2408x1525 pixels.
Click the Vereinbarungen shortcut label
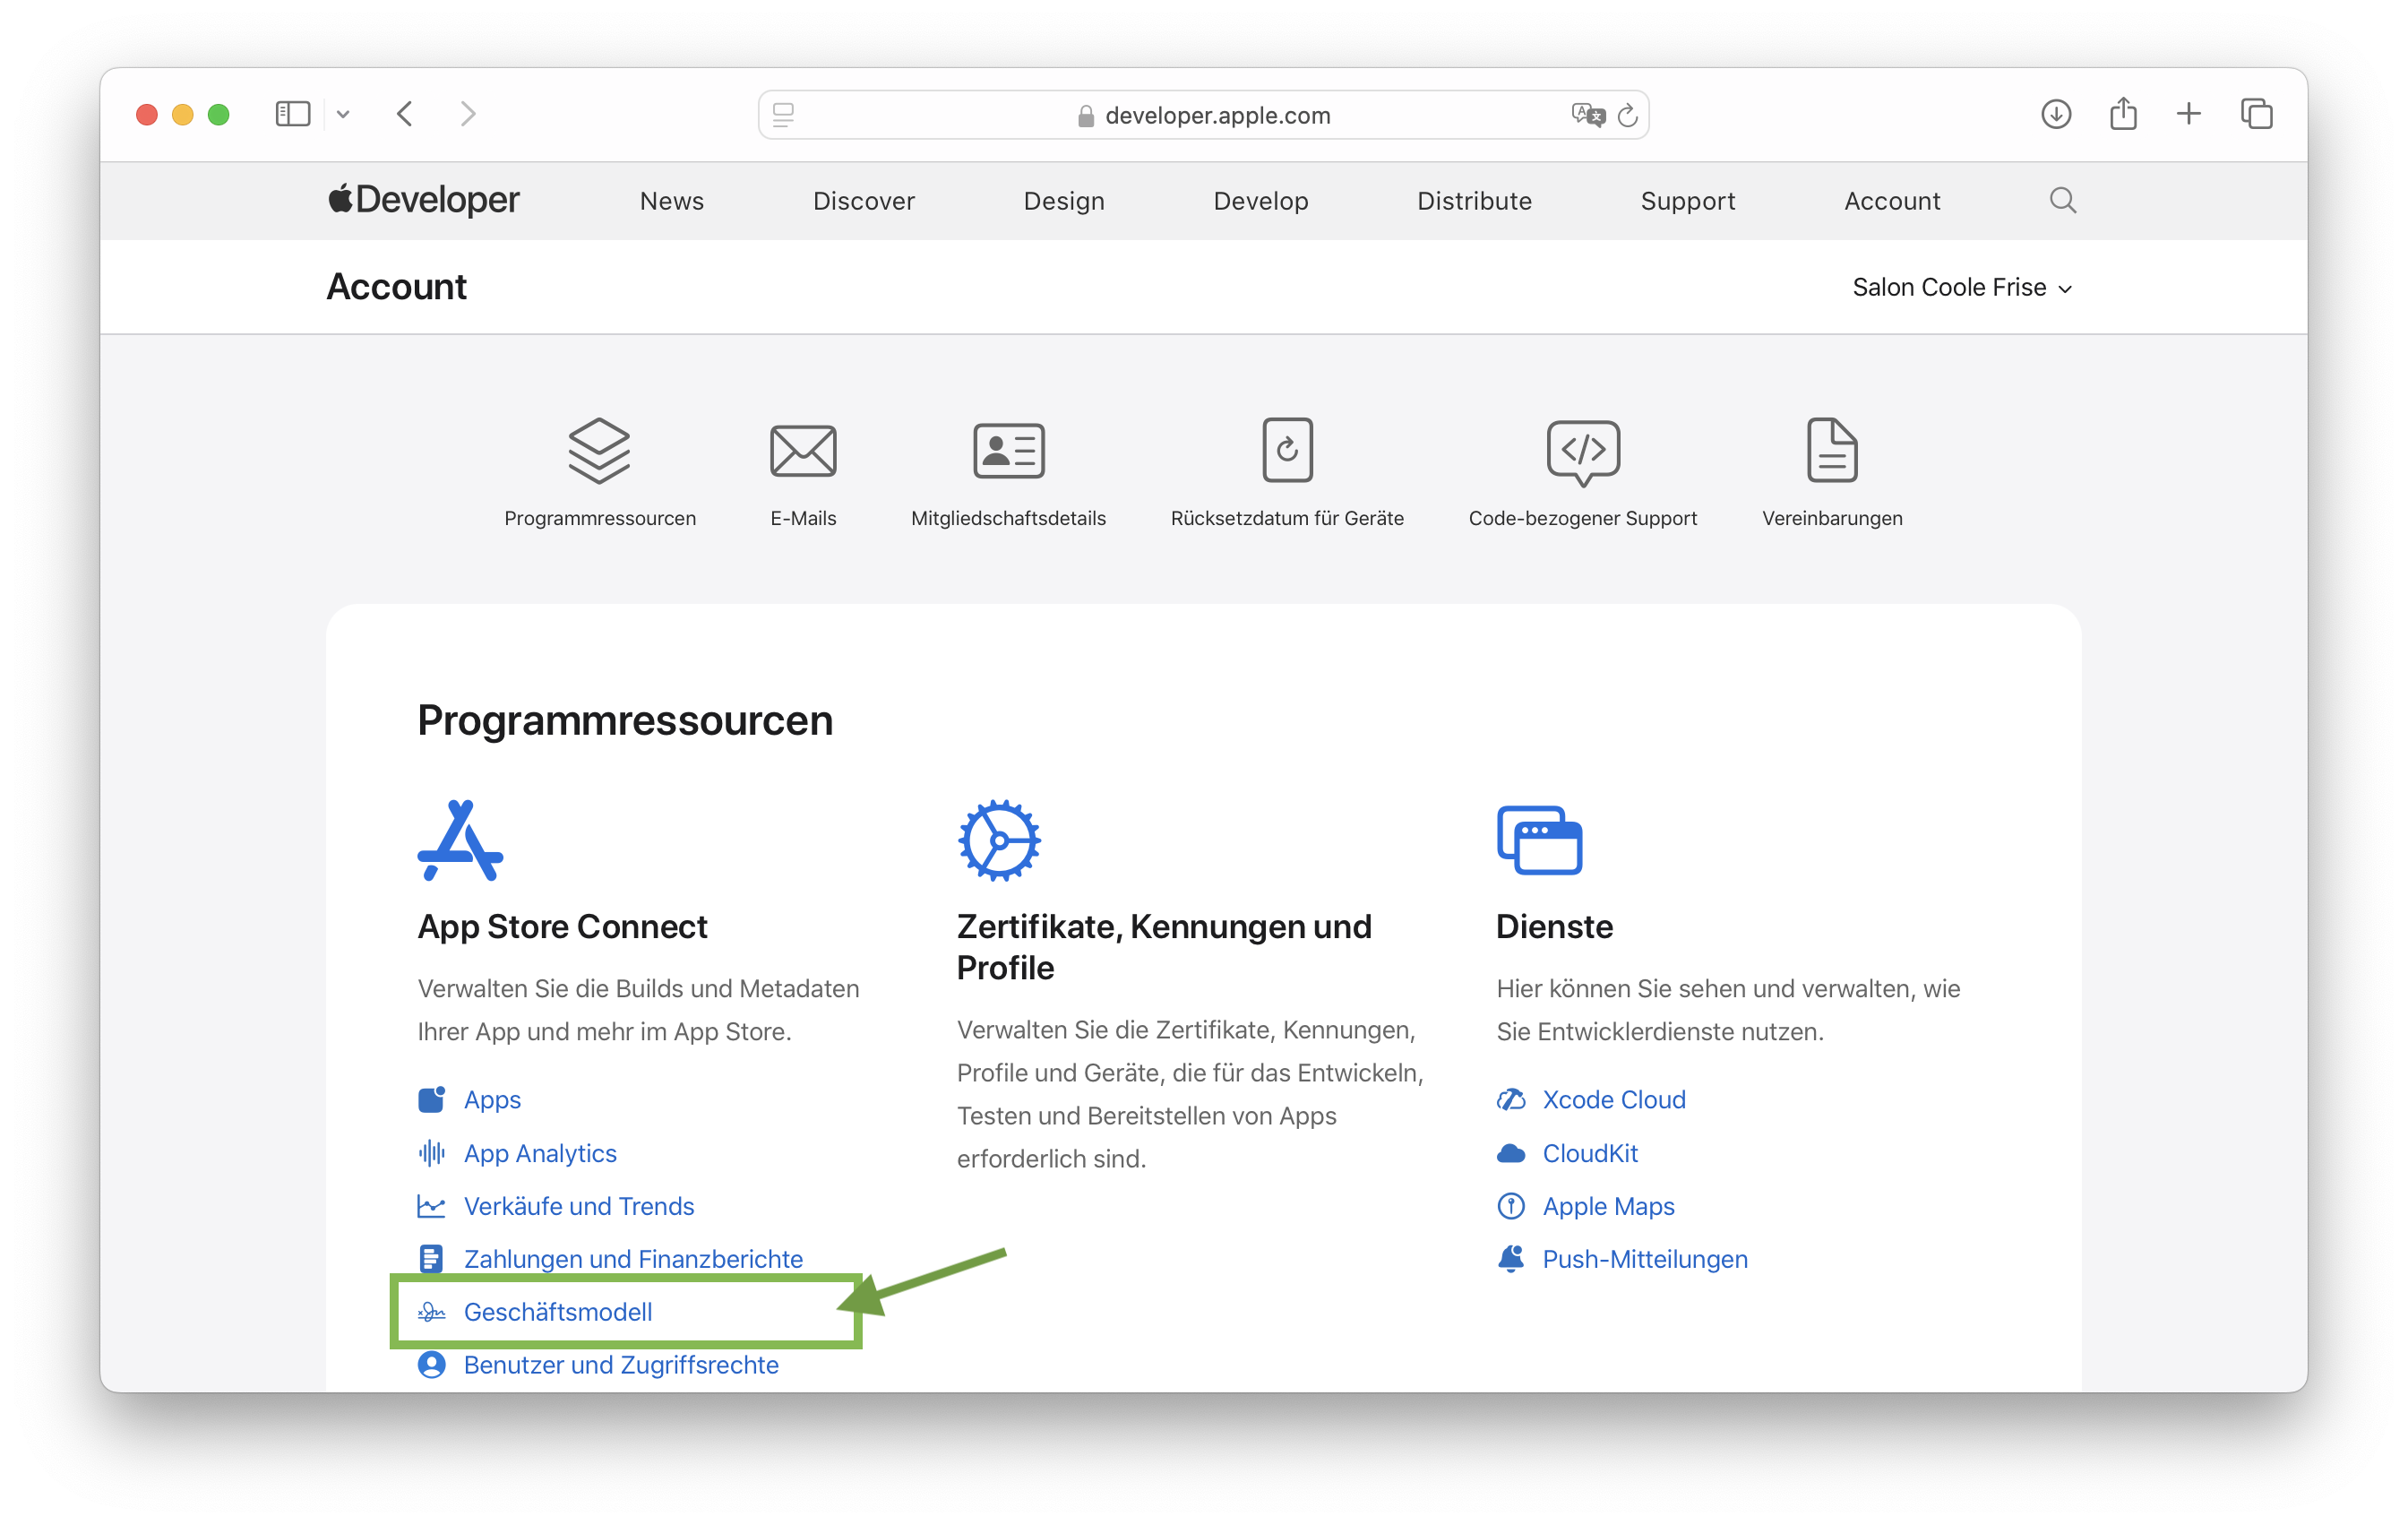point(1832,519)
